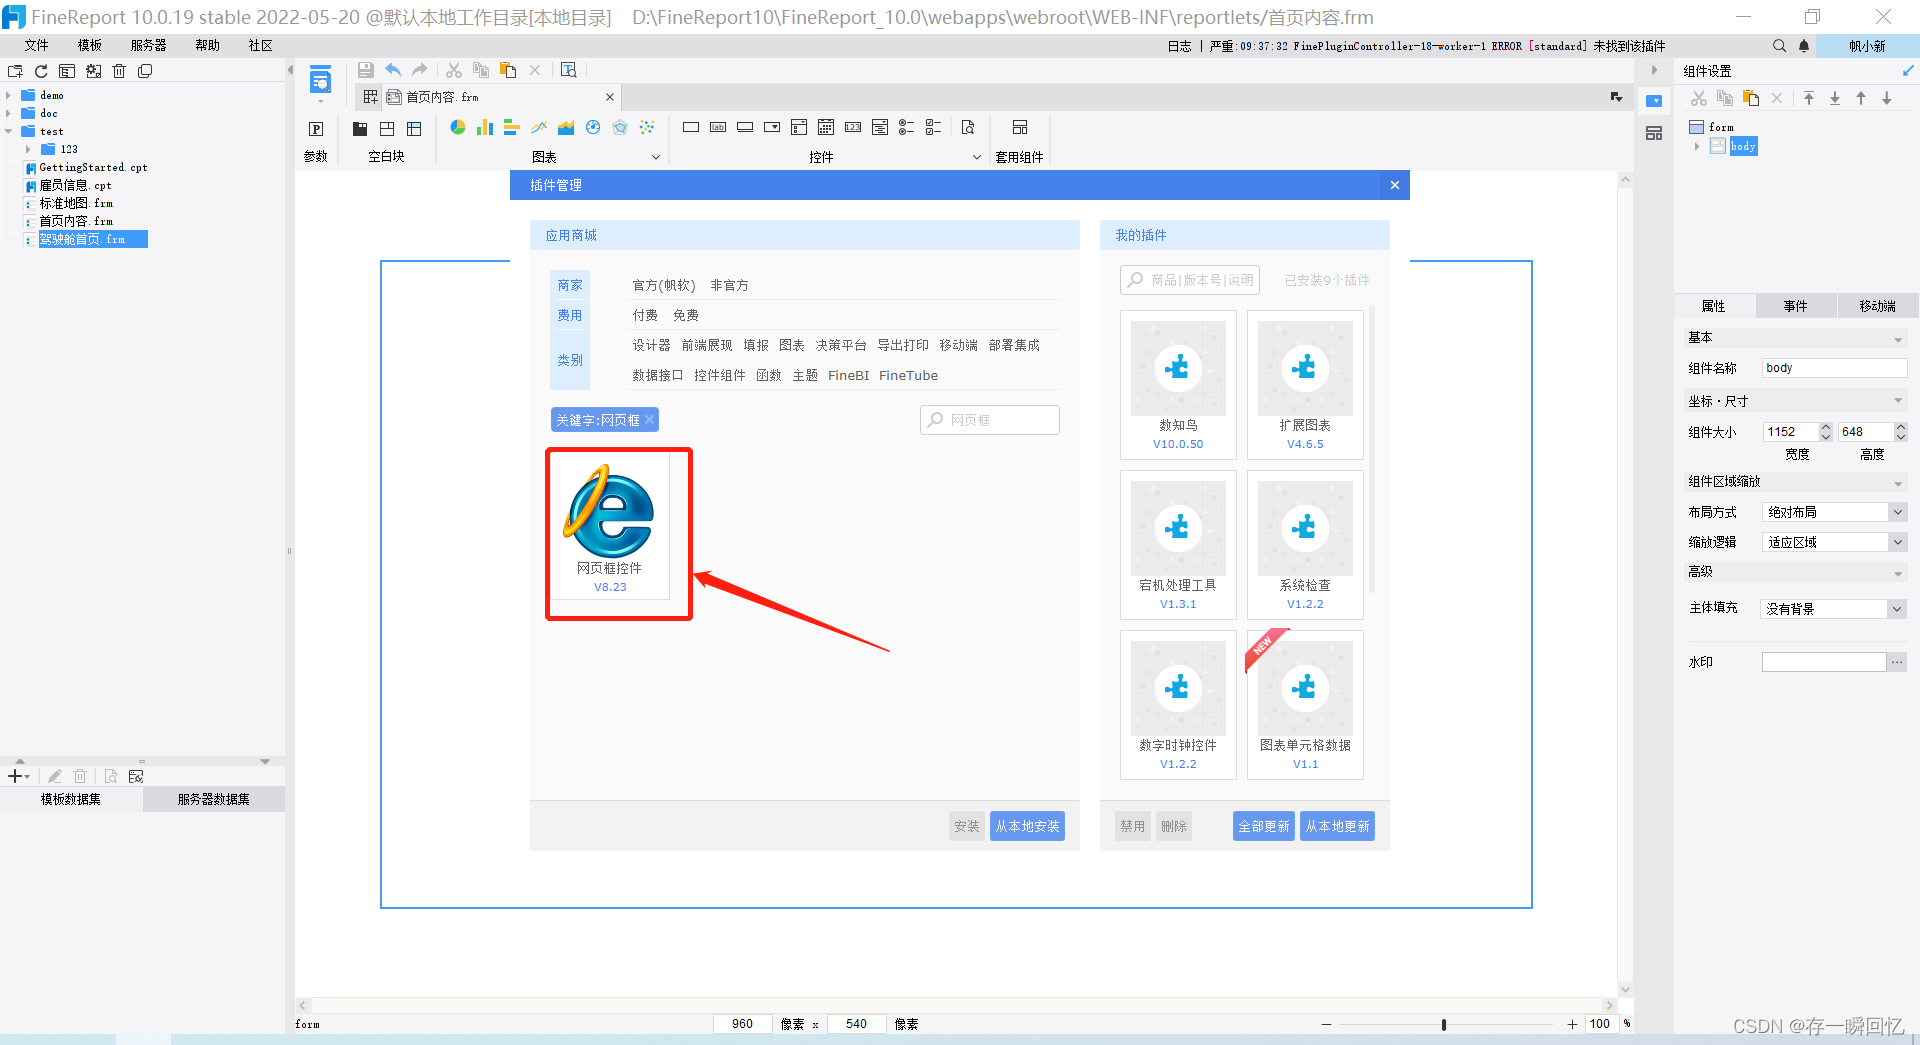This screenshot has height=1045, width=1920.
Task: Filter plugin category 图表
Action: 792,345
